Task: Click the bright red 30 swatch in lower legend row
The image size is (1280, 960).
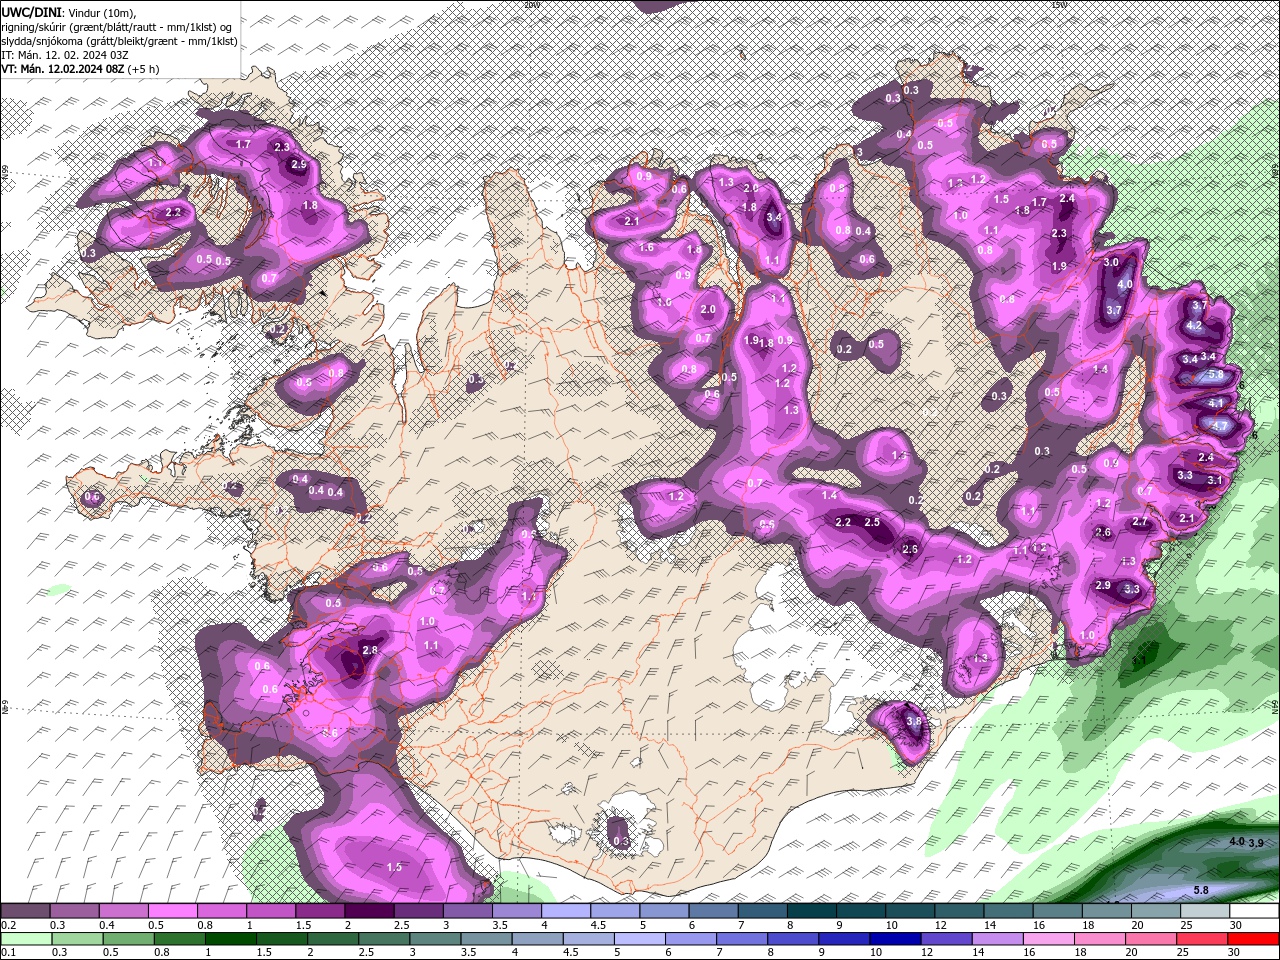Action: click(x=1254, y=938)
